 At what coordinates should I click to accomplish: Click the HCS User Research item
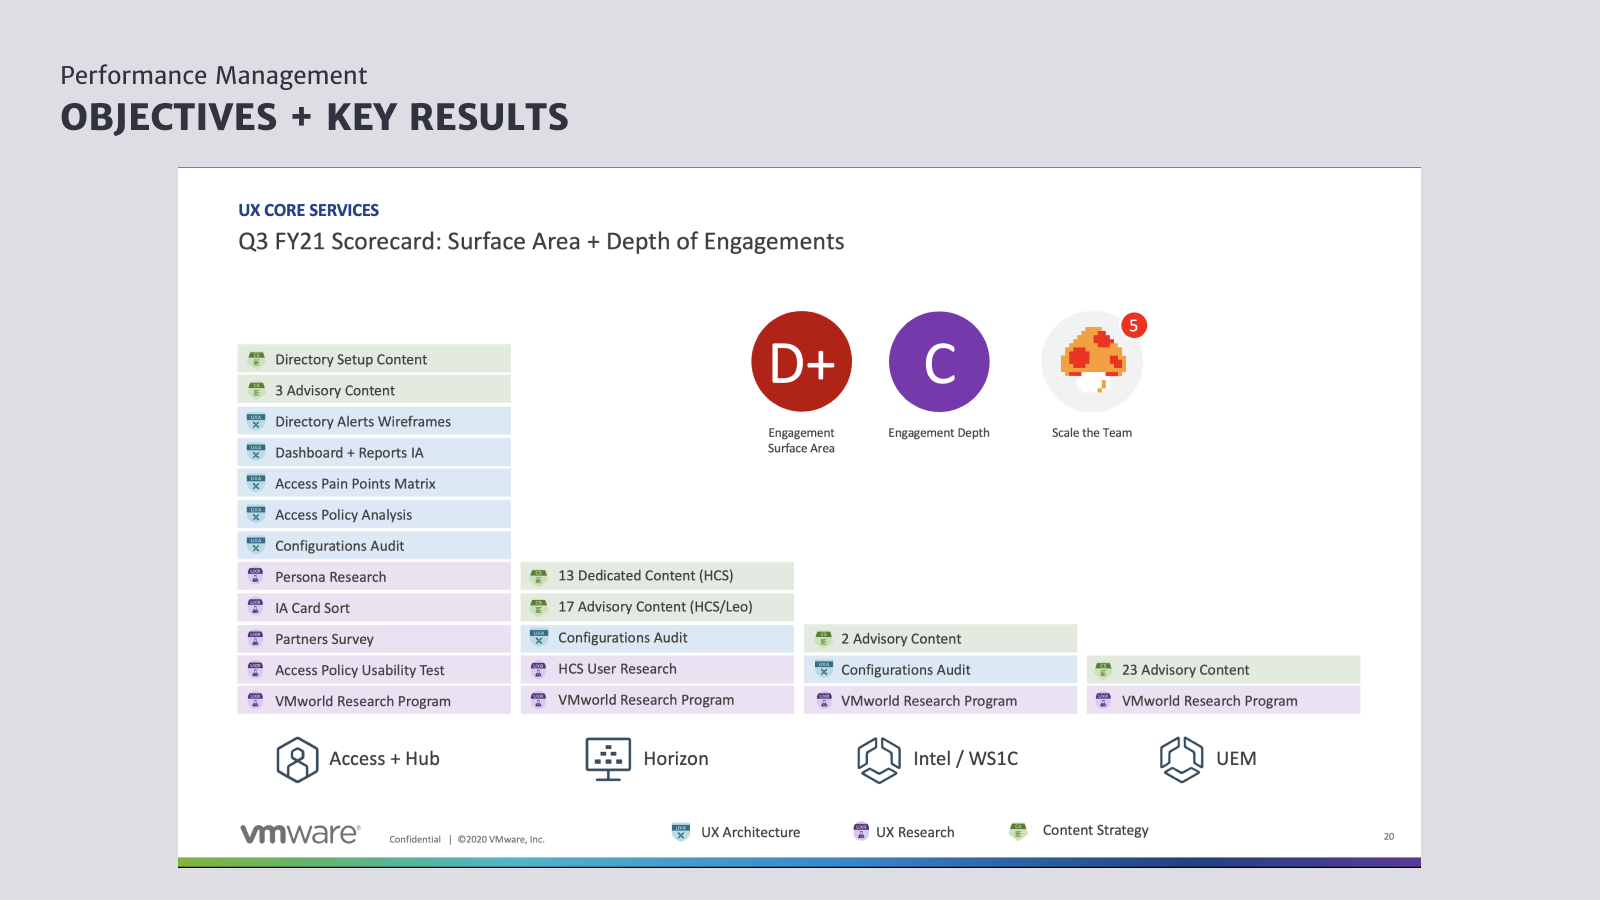(x=657, y=669)
